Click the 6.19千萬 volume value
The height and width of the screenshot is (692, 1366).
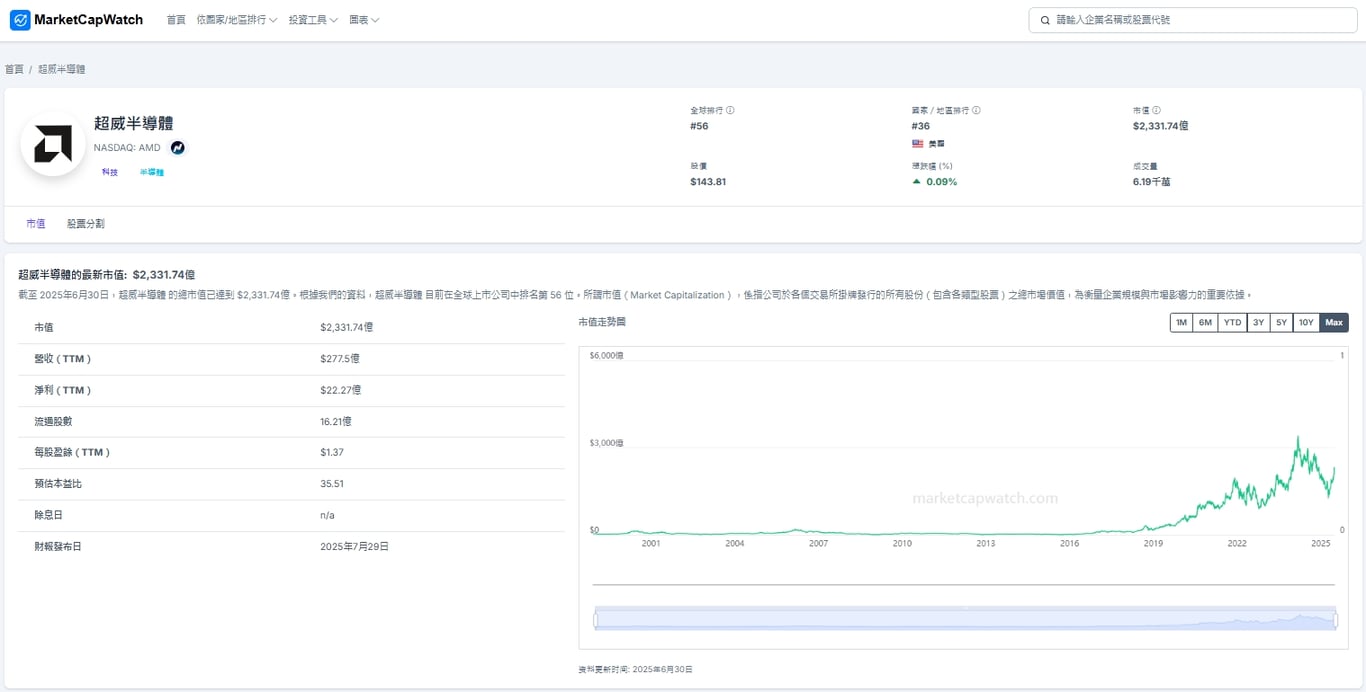1151,182
